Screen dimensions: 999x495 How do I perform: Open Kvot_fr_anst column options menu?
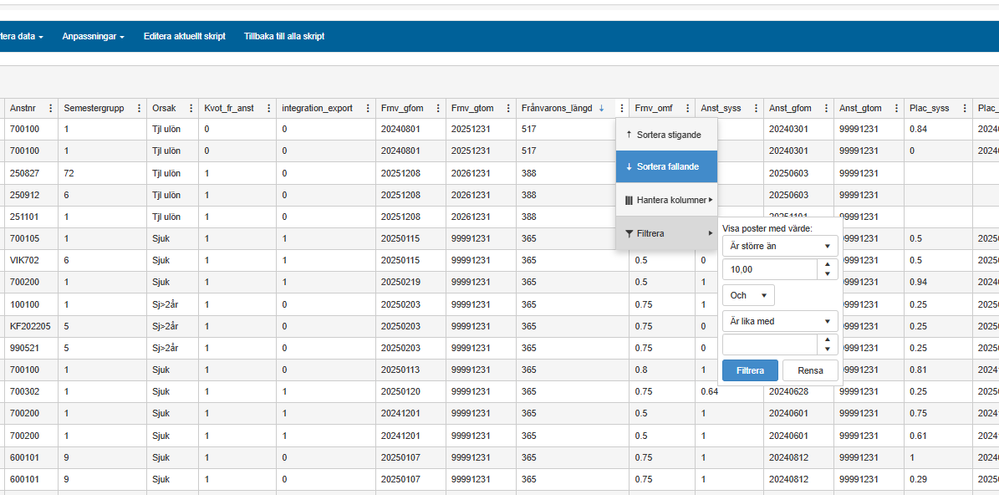[x=268, y=108]
